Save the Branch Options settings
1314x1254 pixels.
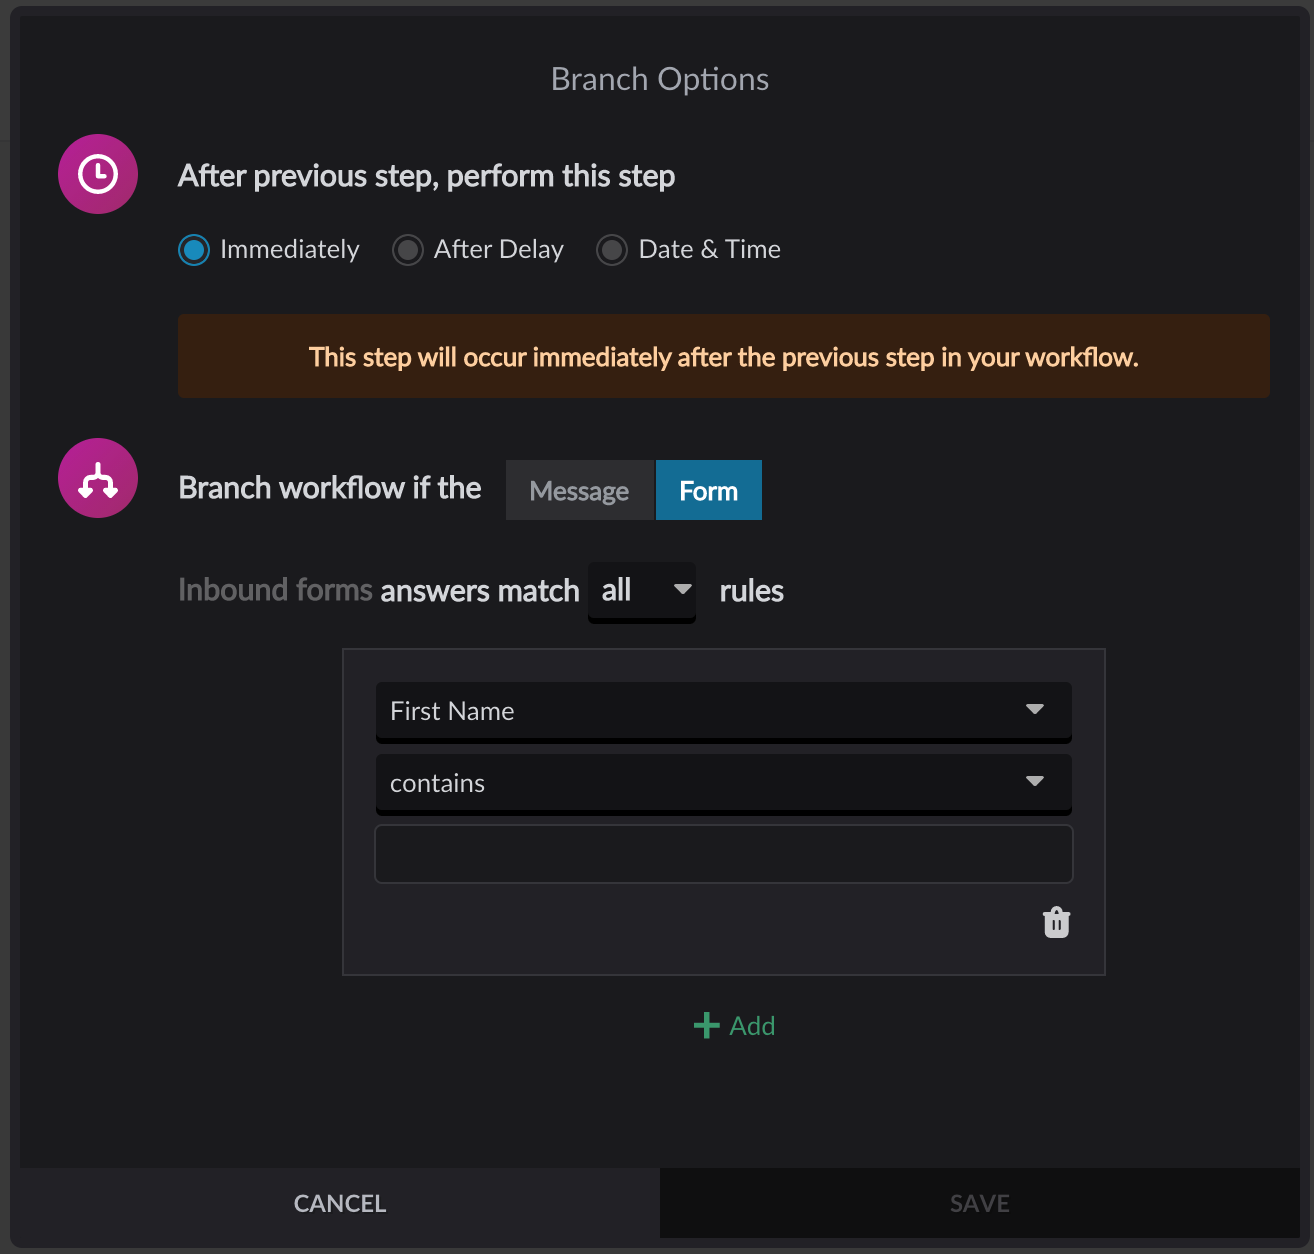980,1203
